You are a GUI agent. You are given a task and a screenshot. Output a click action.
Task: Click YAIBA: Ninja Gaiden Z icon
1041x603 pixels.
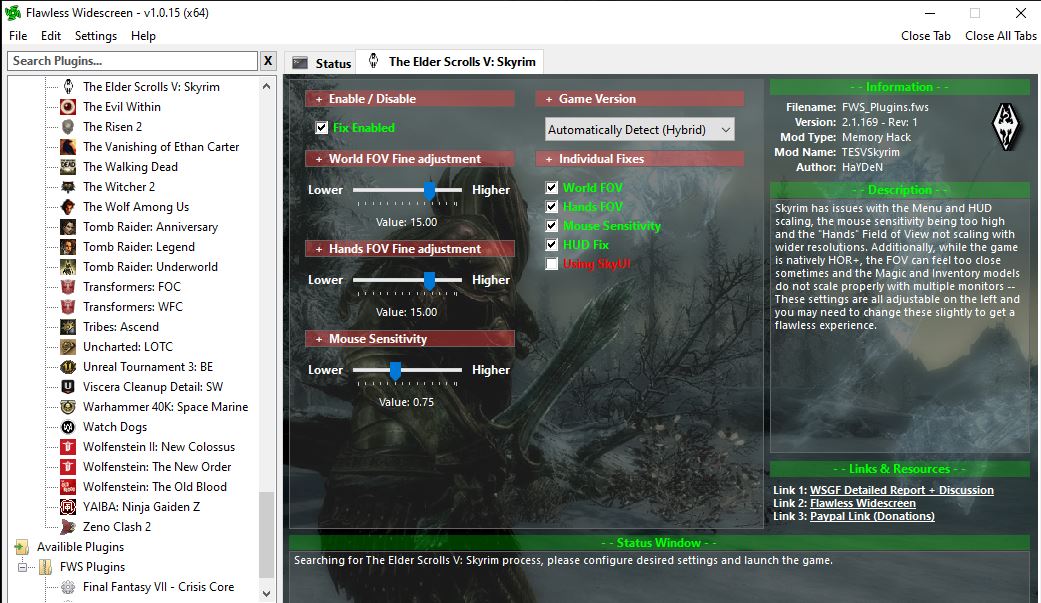(x=68, y=507)
